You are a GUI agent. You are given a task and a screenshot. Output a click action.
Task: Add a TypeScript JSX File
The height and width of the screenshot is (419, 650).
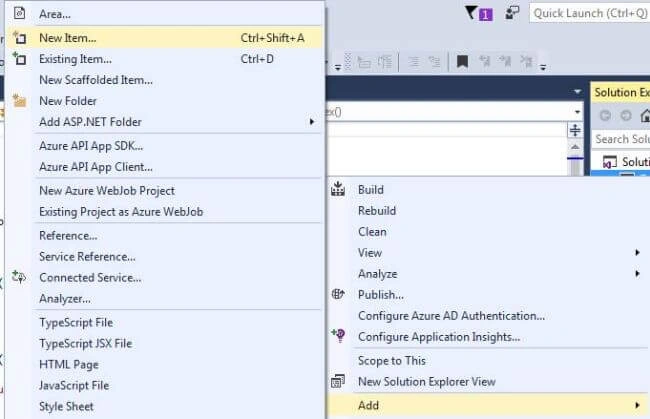point(164,344)
